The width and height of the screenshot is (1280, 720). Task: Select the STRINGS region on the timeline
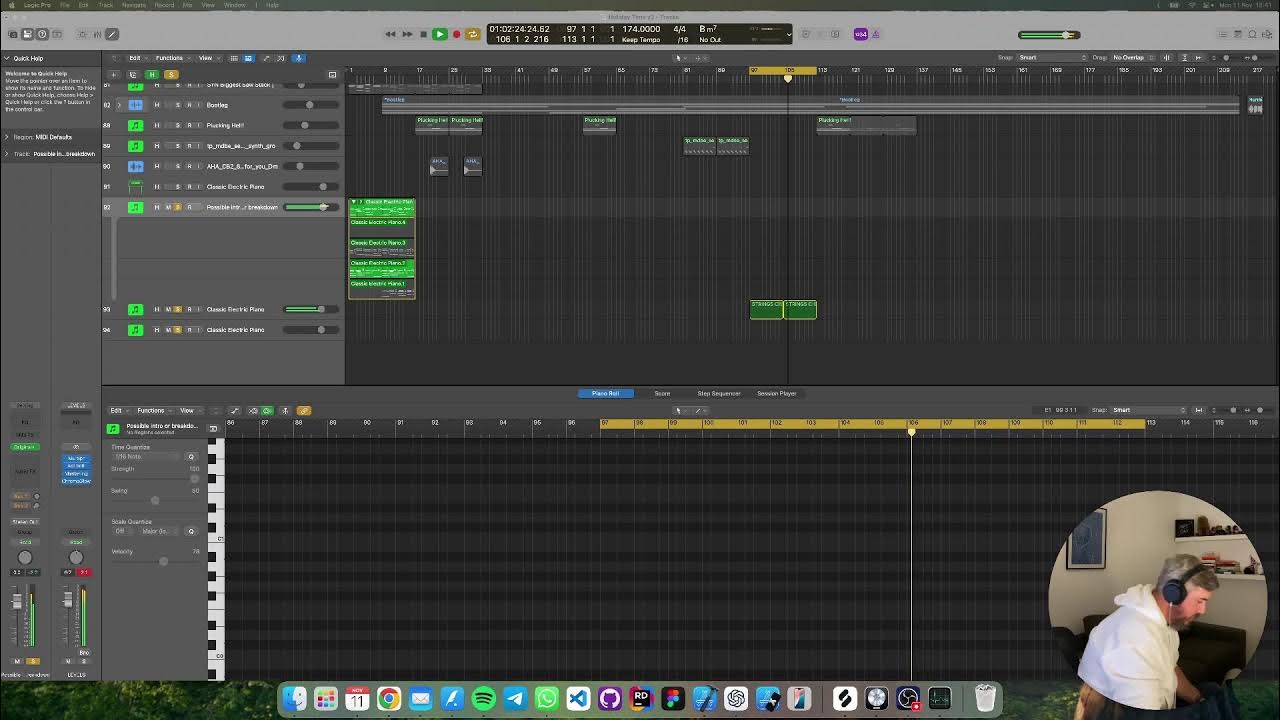765,309
